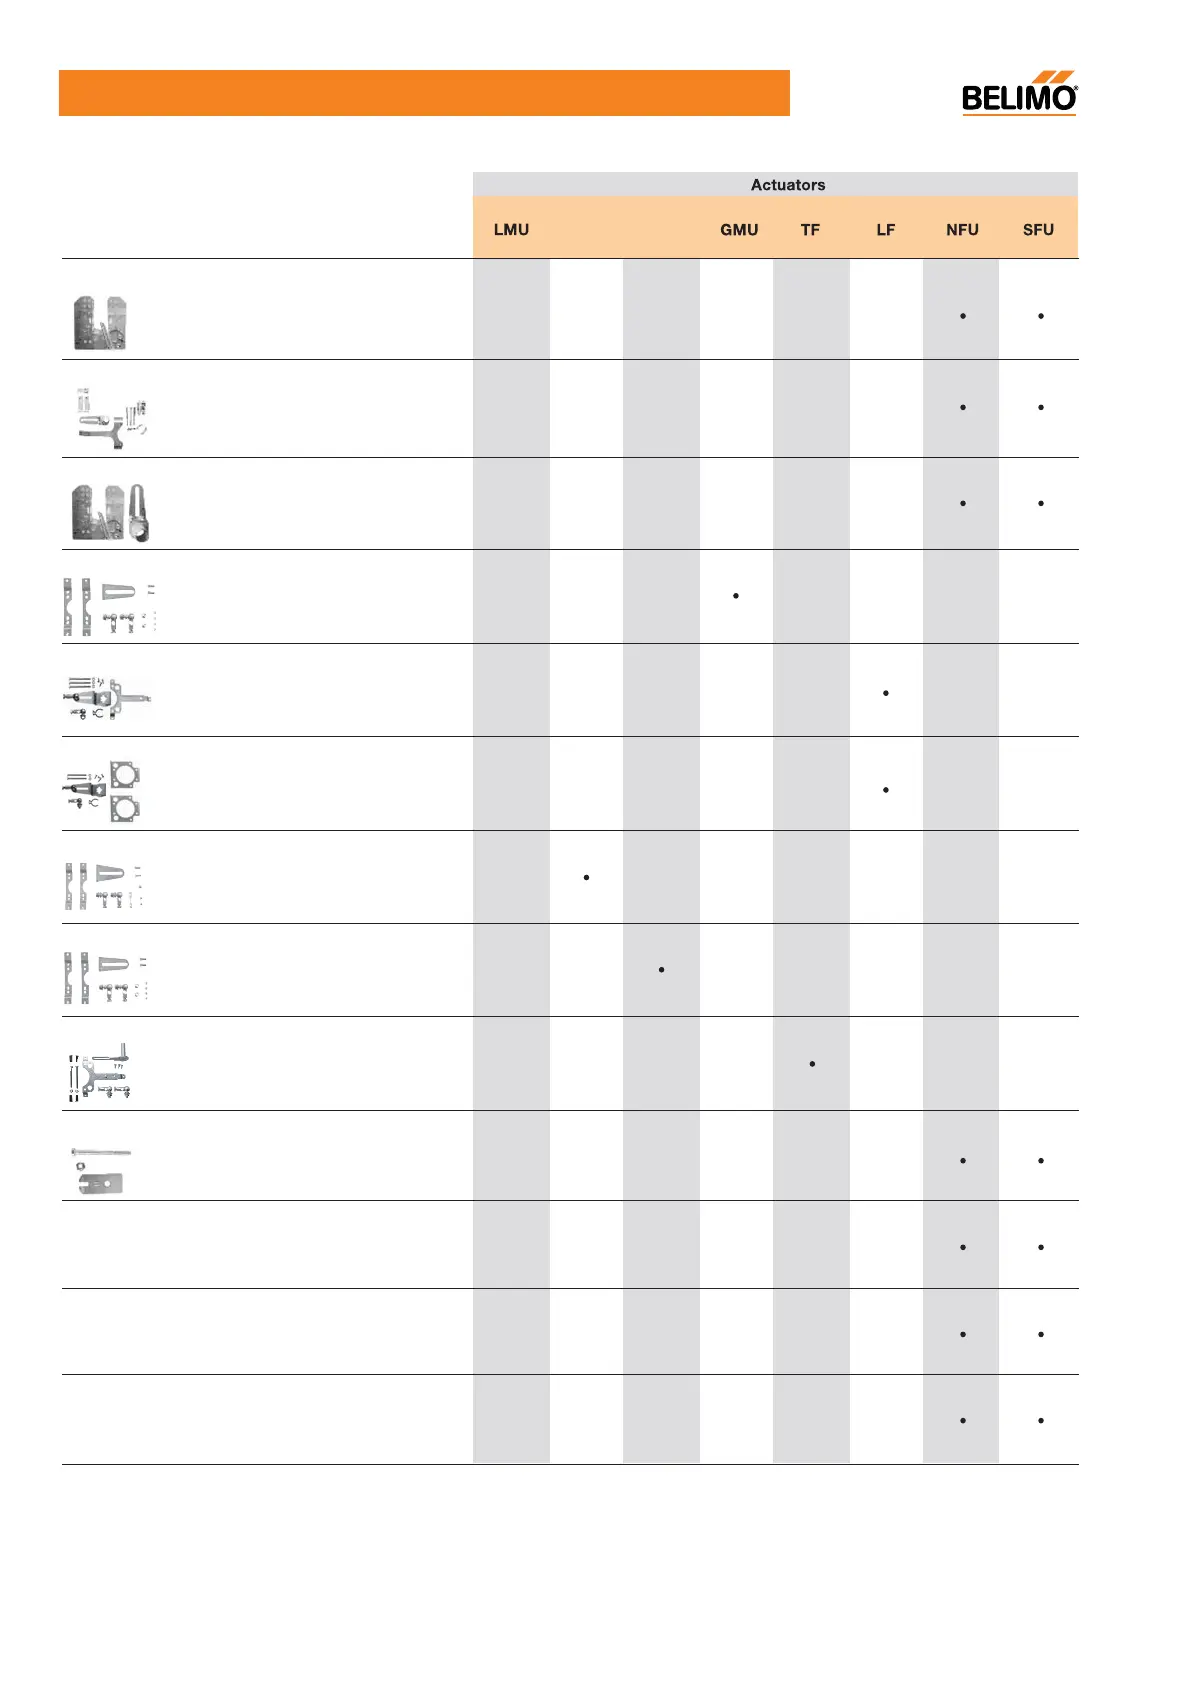Click the NFU column header
The image size is (1190, 1684).
coord(962,230)
